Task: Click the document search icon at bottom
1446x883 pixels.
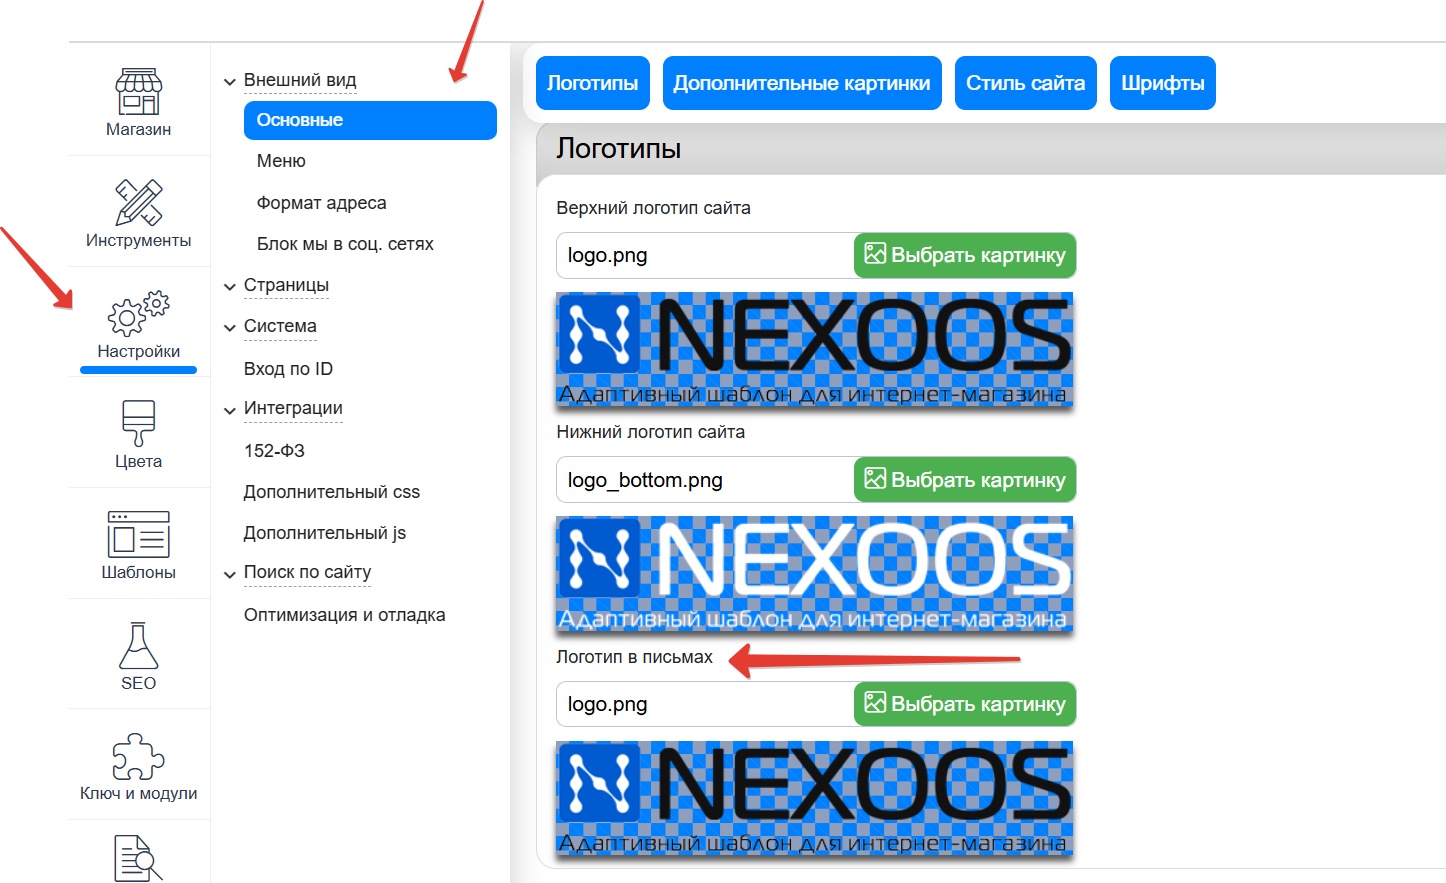Action: coord(138,858)
